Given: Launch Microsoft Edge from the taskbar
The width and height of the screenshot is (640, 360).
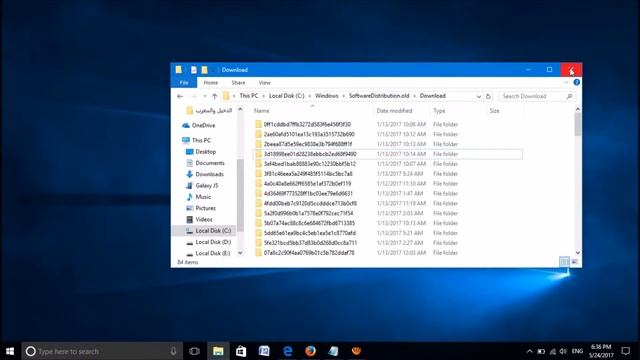Looking at the screenshot, I should 287,351.
